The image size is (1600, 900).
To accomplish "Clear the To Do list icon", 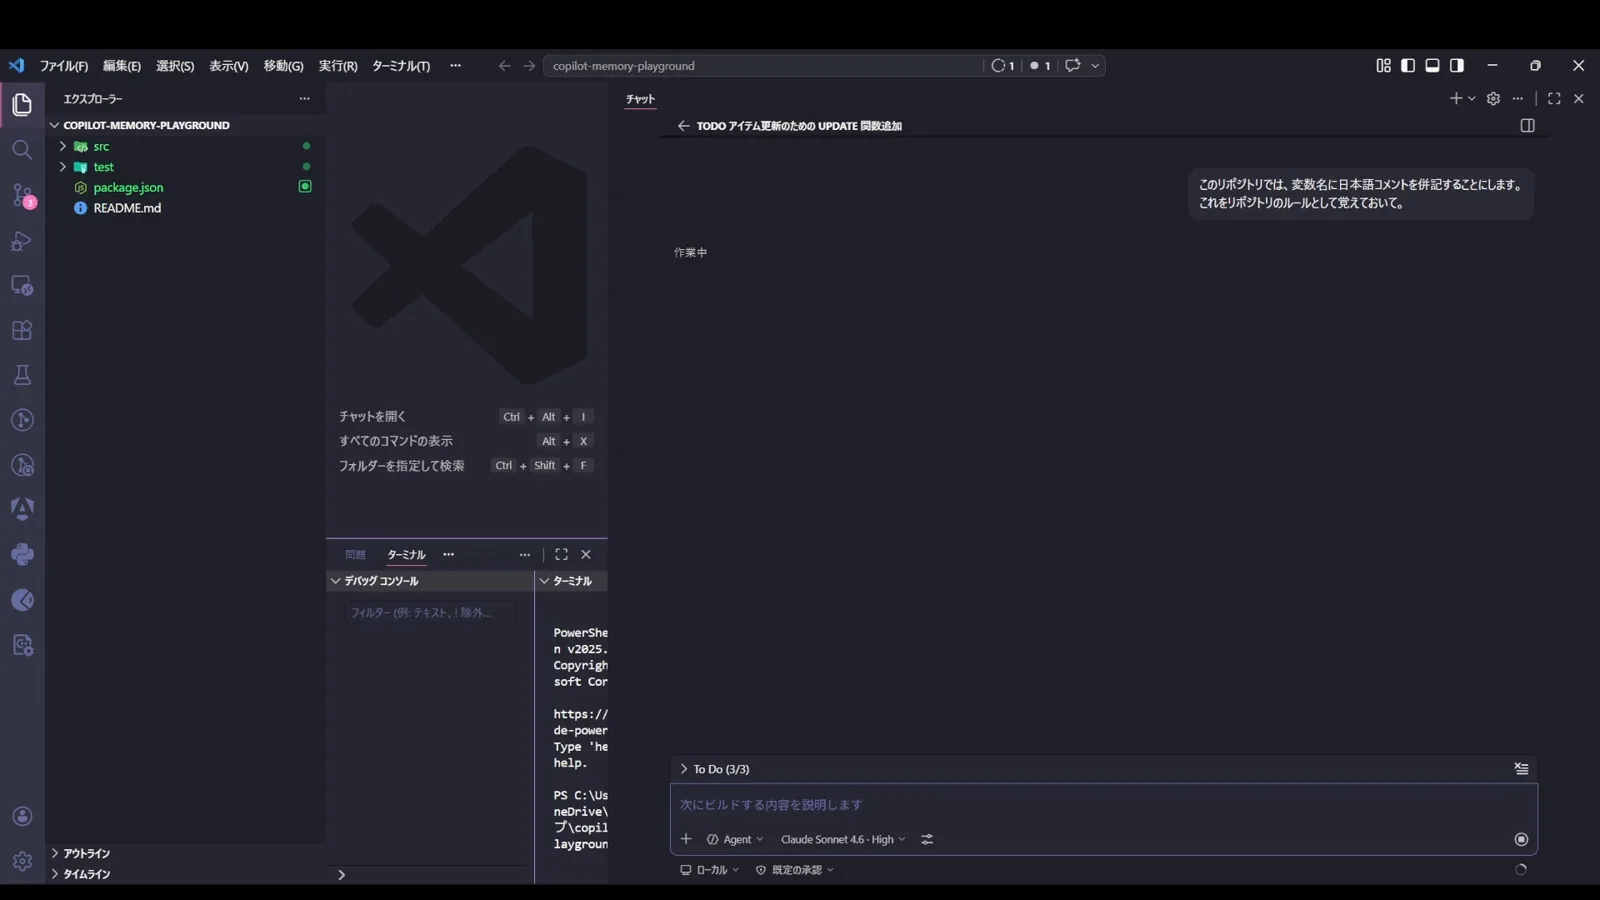I will coord(1521,769).
